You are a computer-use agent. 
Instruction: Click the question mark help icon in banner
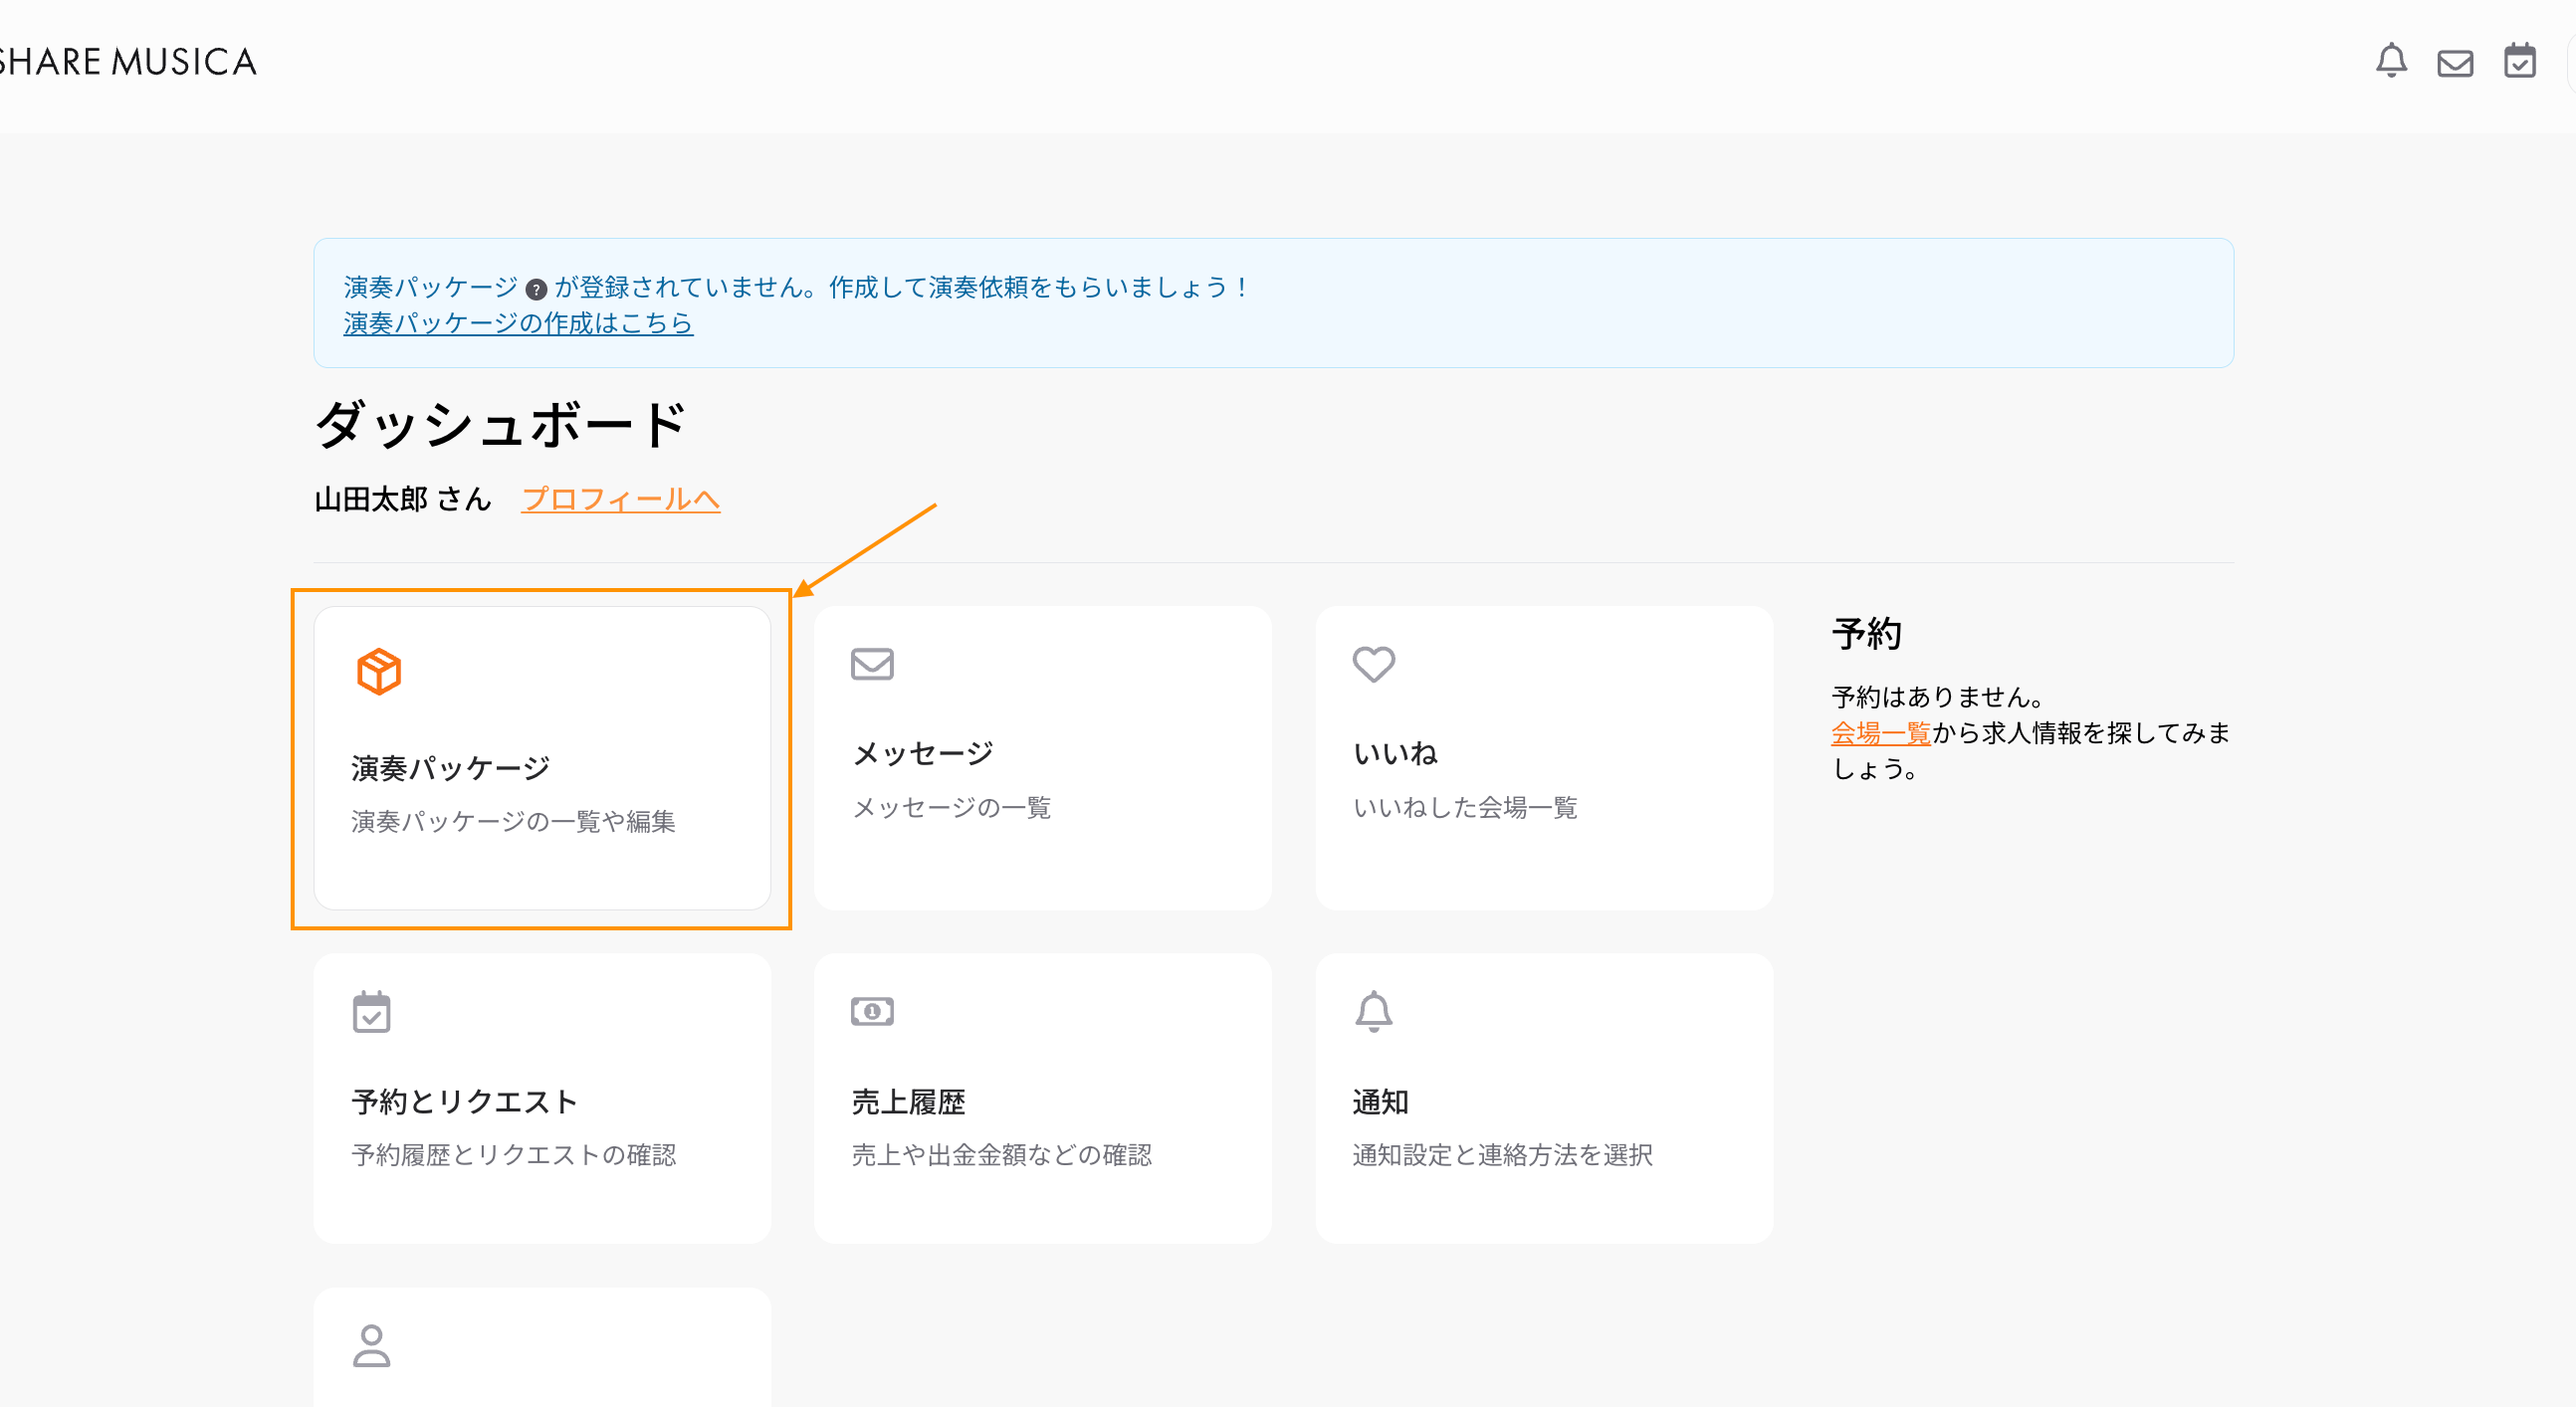click(x=536, y=290)
